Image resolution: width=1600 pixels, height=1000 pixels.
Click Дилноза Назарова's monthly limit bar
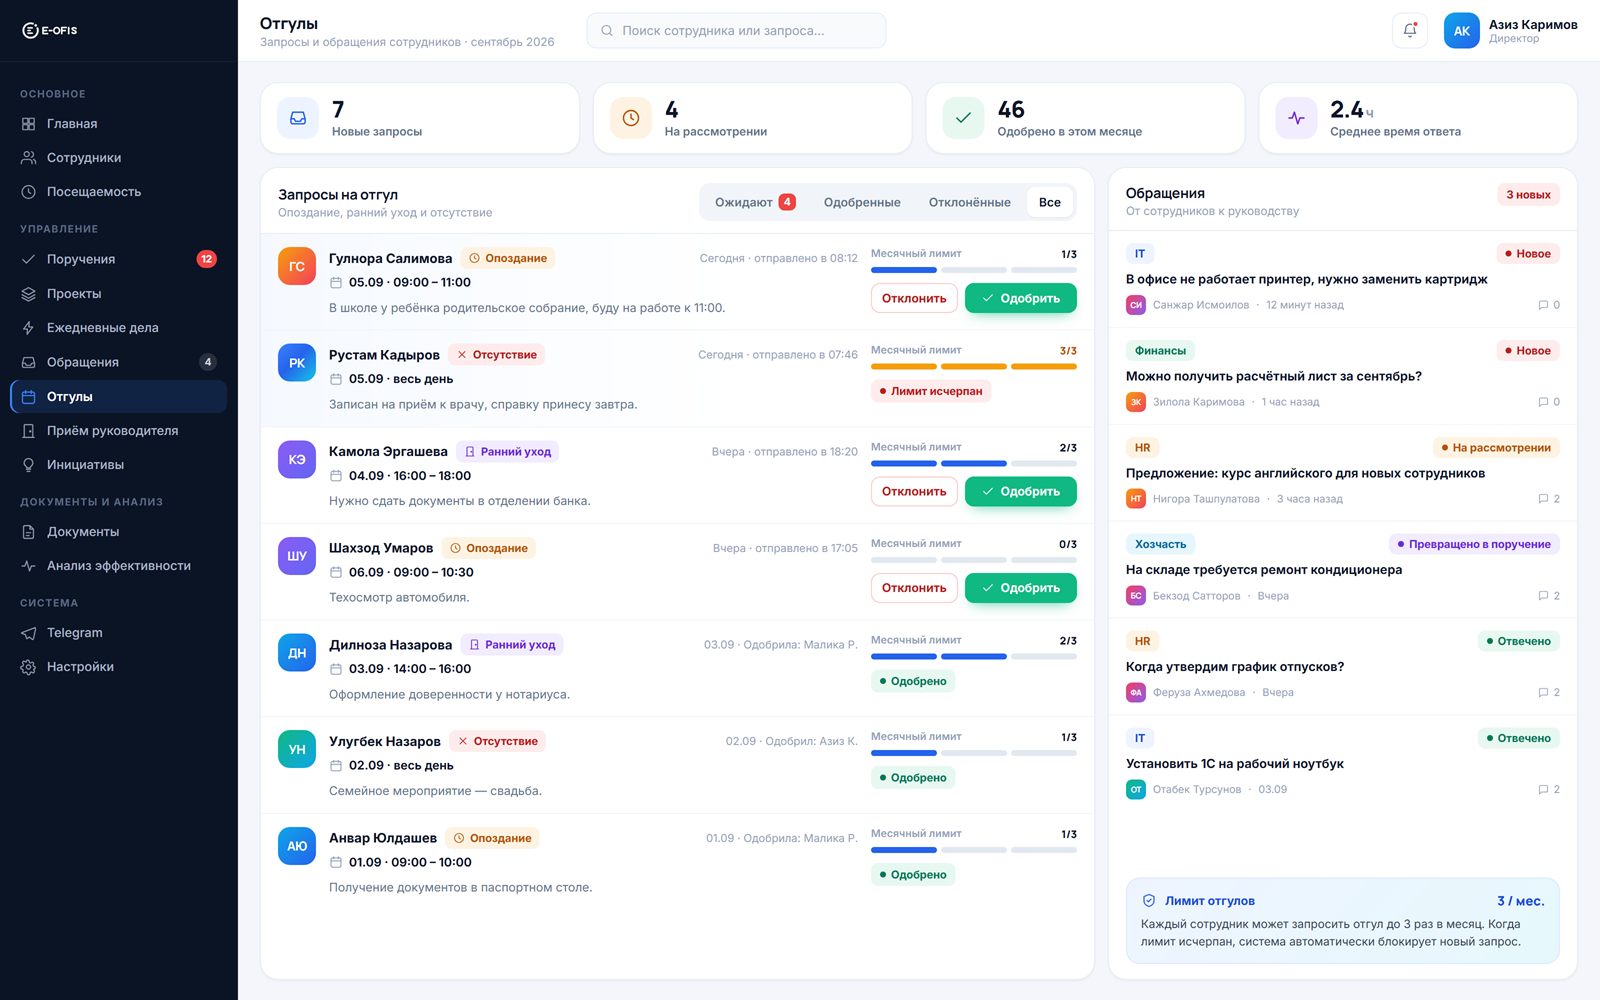click(973, 657)
